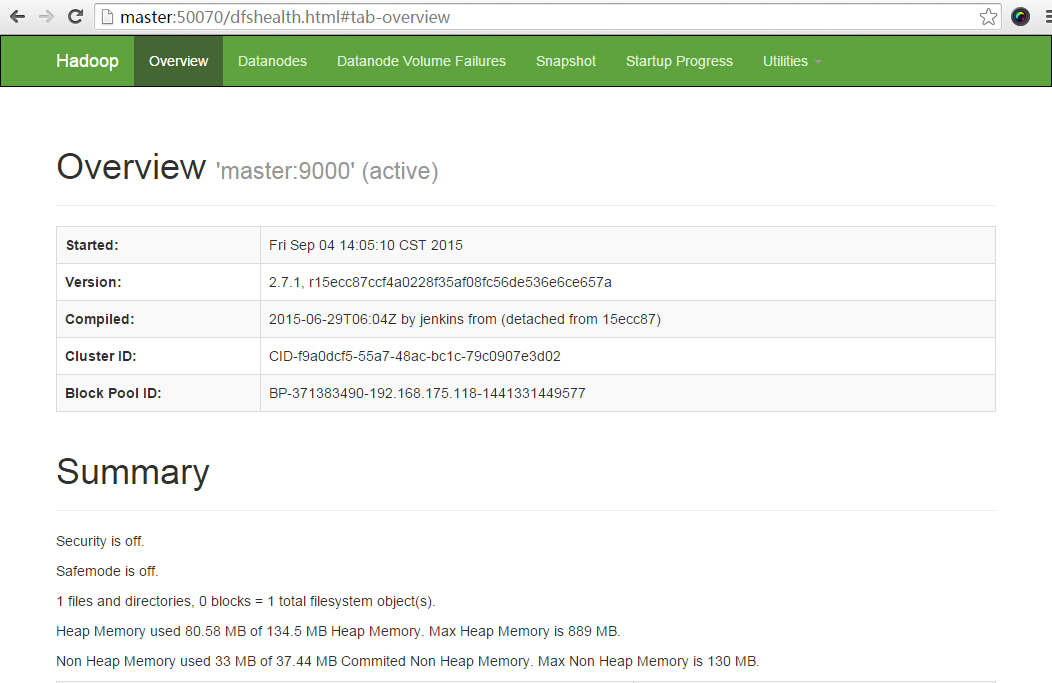This screenshot has height=683, width=1052.
Task: Click the Version: row label
Action: click(x=93, y=282)
